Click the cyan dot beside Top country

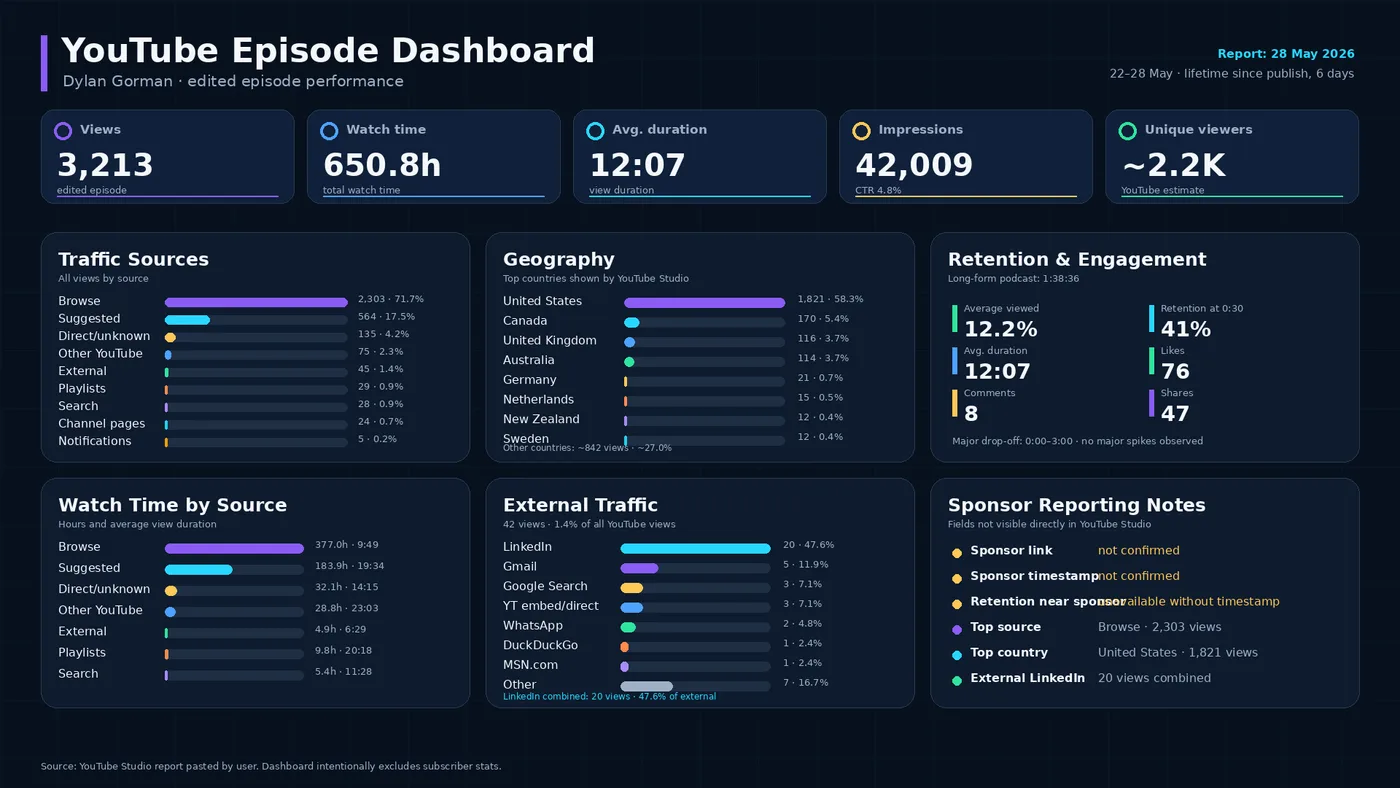pyautogui.click(x=957, y=655)
